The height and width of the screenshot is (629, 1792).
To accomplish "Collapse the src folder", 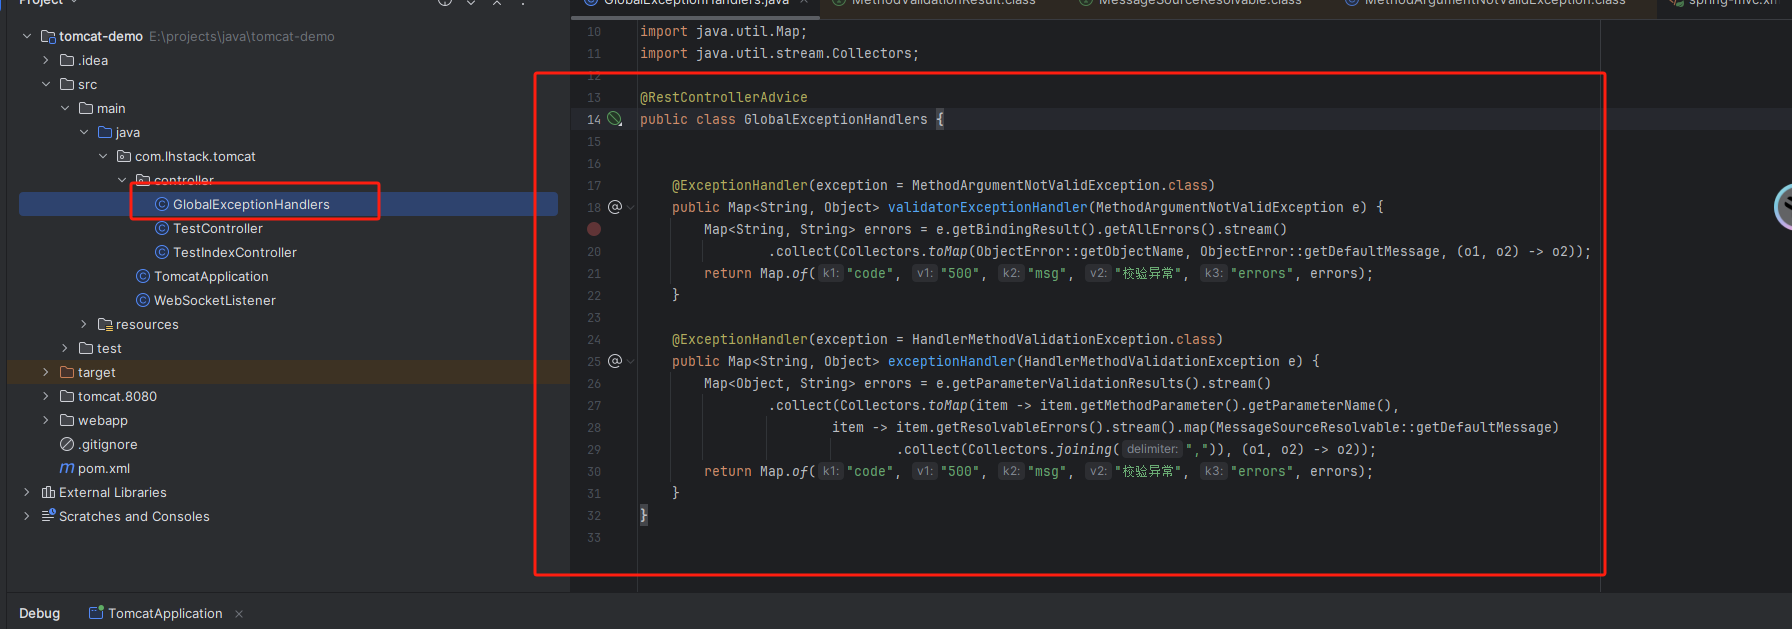I will [46, 84].
